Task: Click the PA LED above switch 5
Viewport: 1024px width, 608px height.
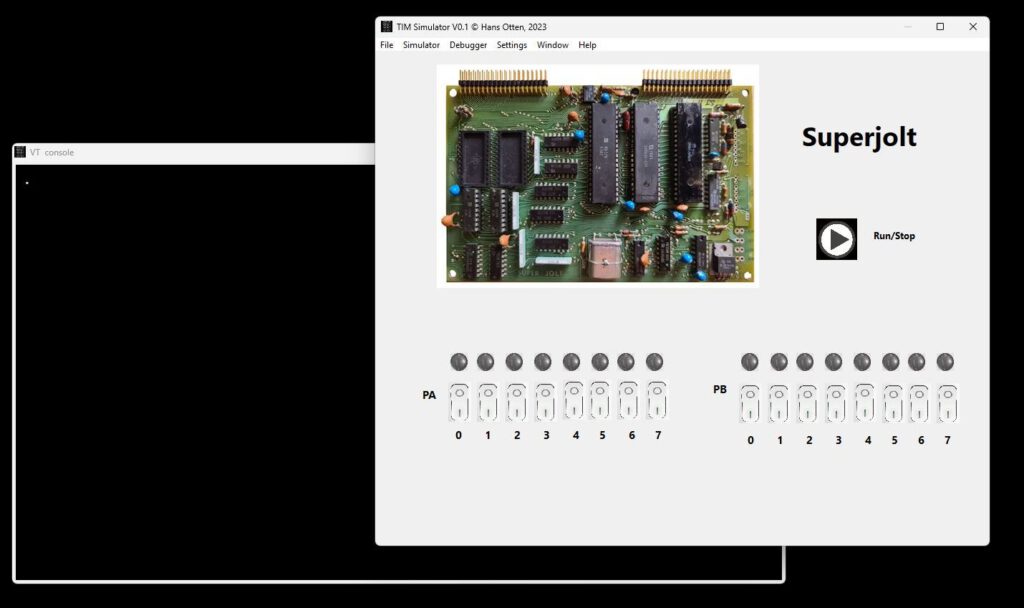Action: 600,362
